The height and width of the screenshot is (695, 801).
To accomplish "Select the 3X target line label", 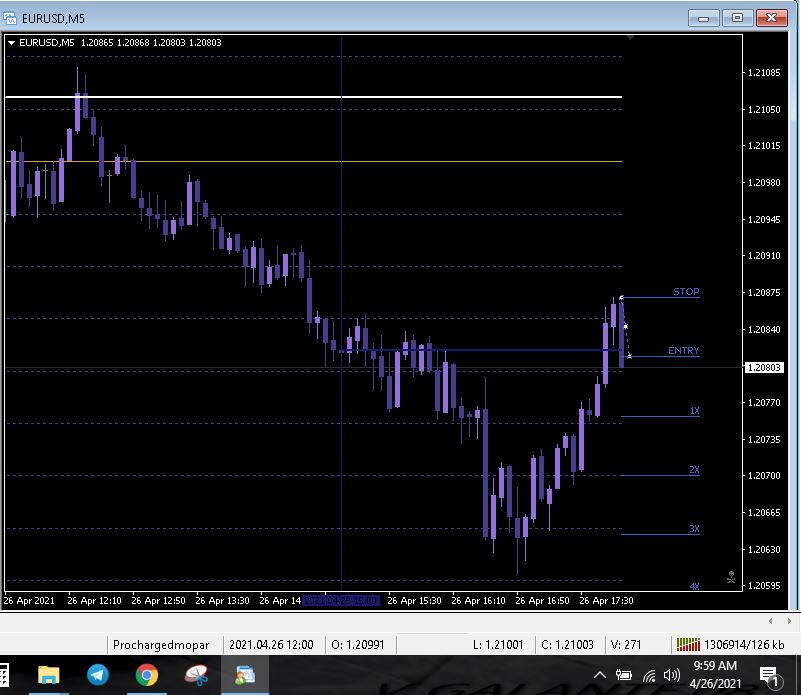I will pos(694,528).
